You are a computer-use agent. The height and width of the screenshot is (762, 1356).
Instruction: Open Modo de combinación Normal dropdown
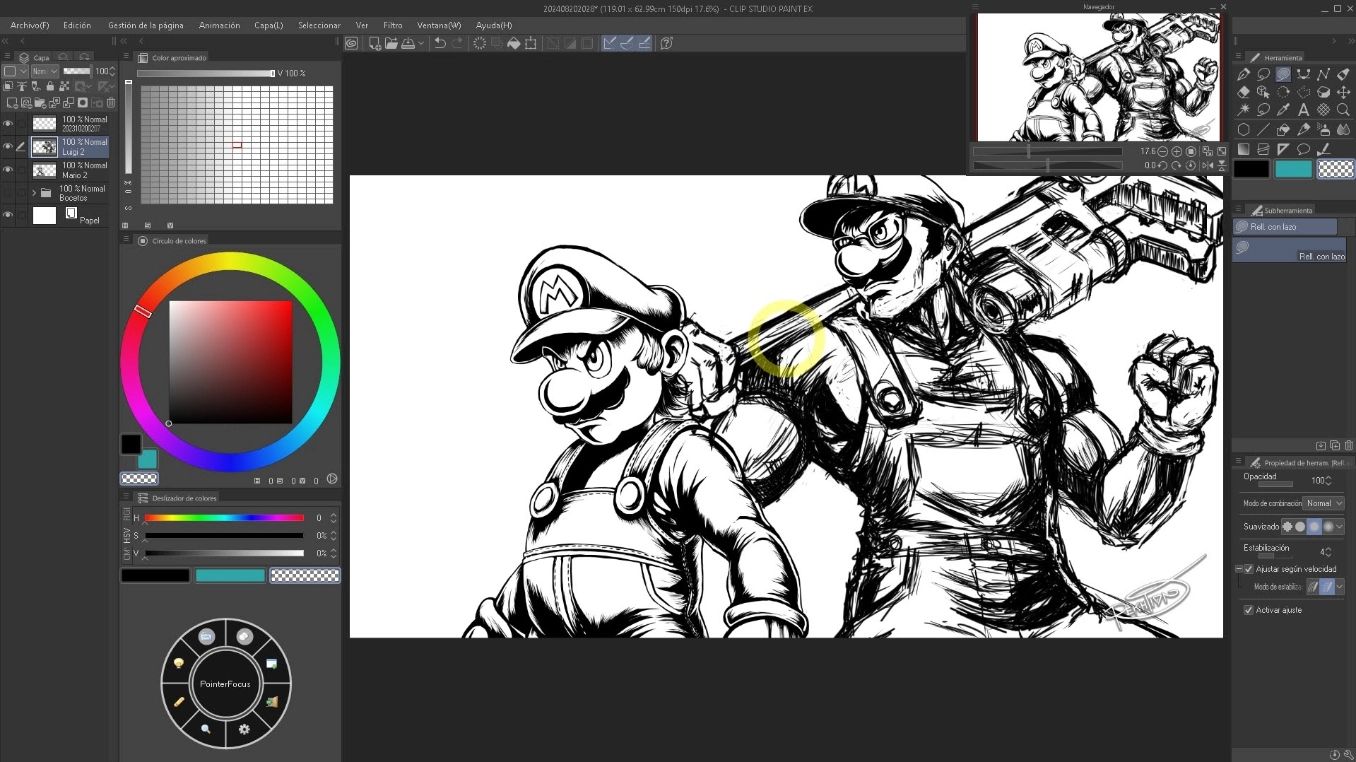point(1324,503)
